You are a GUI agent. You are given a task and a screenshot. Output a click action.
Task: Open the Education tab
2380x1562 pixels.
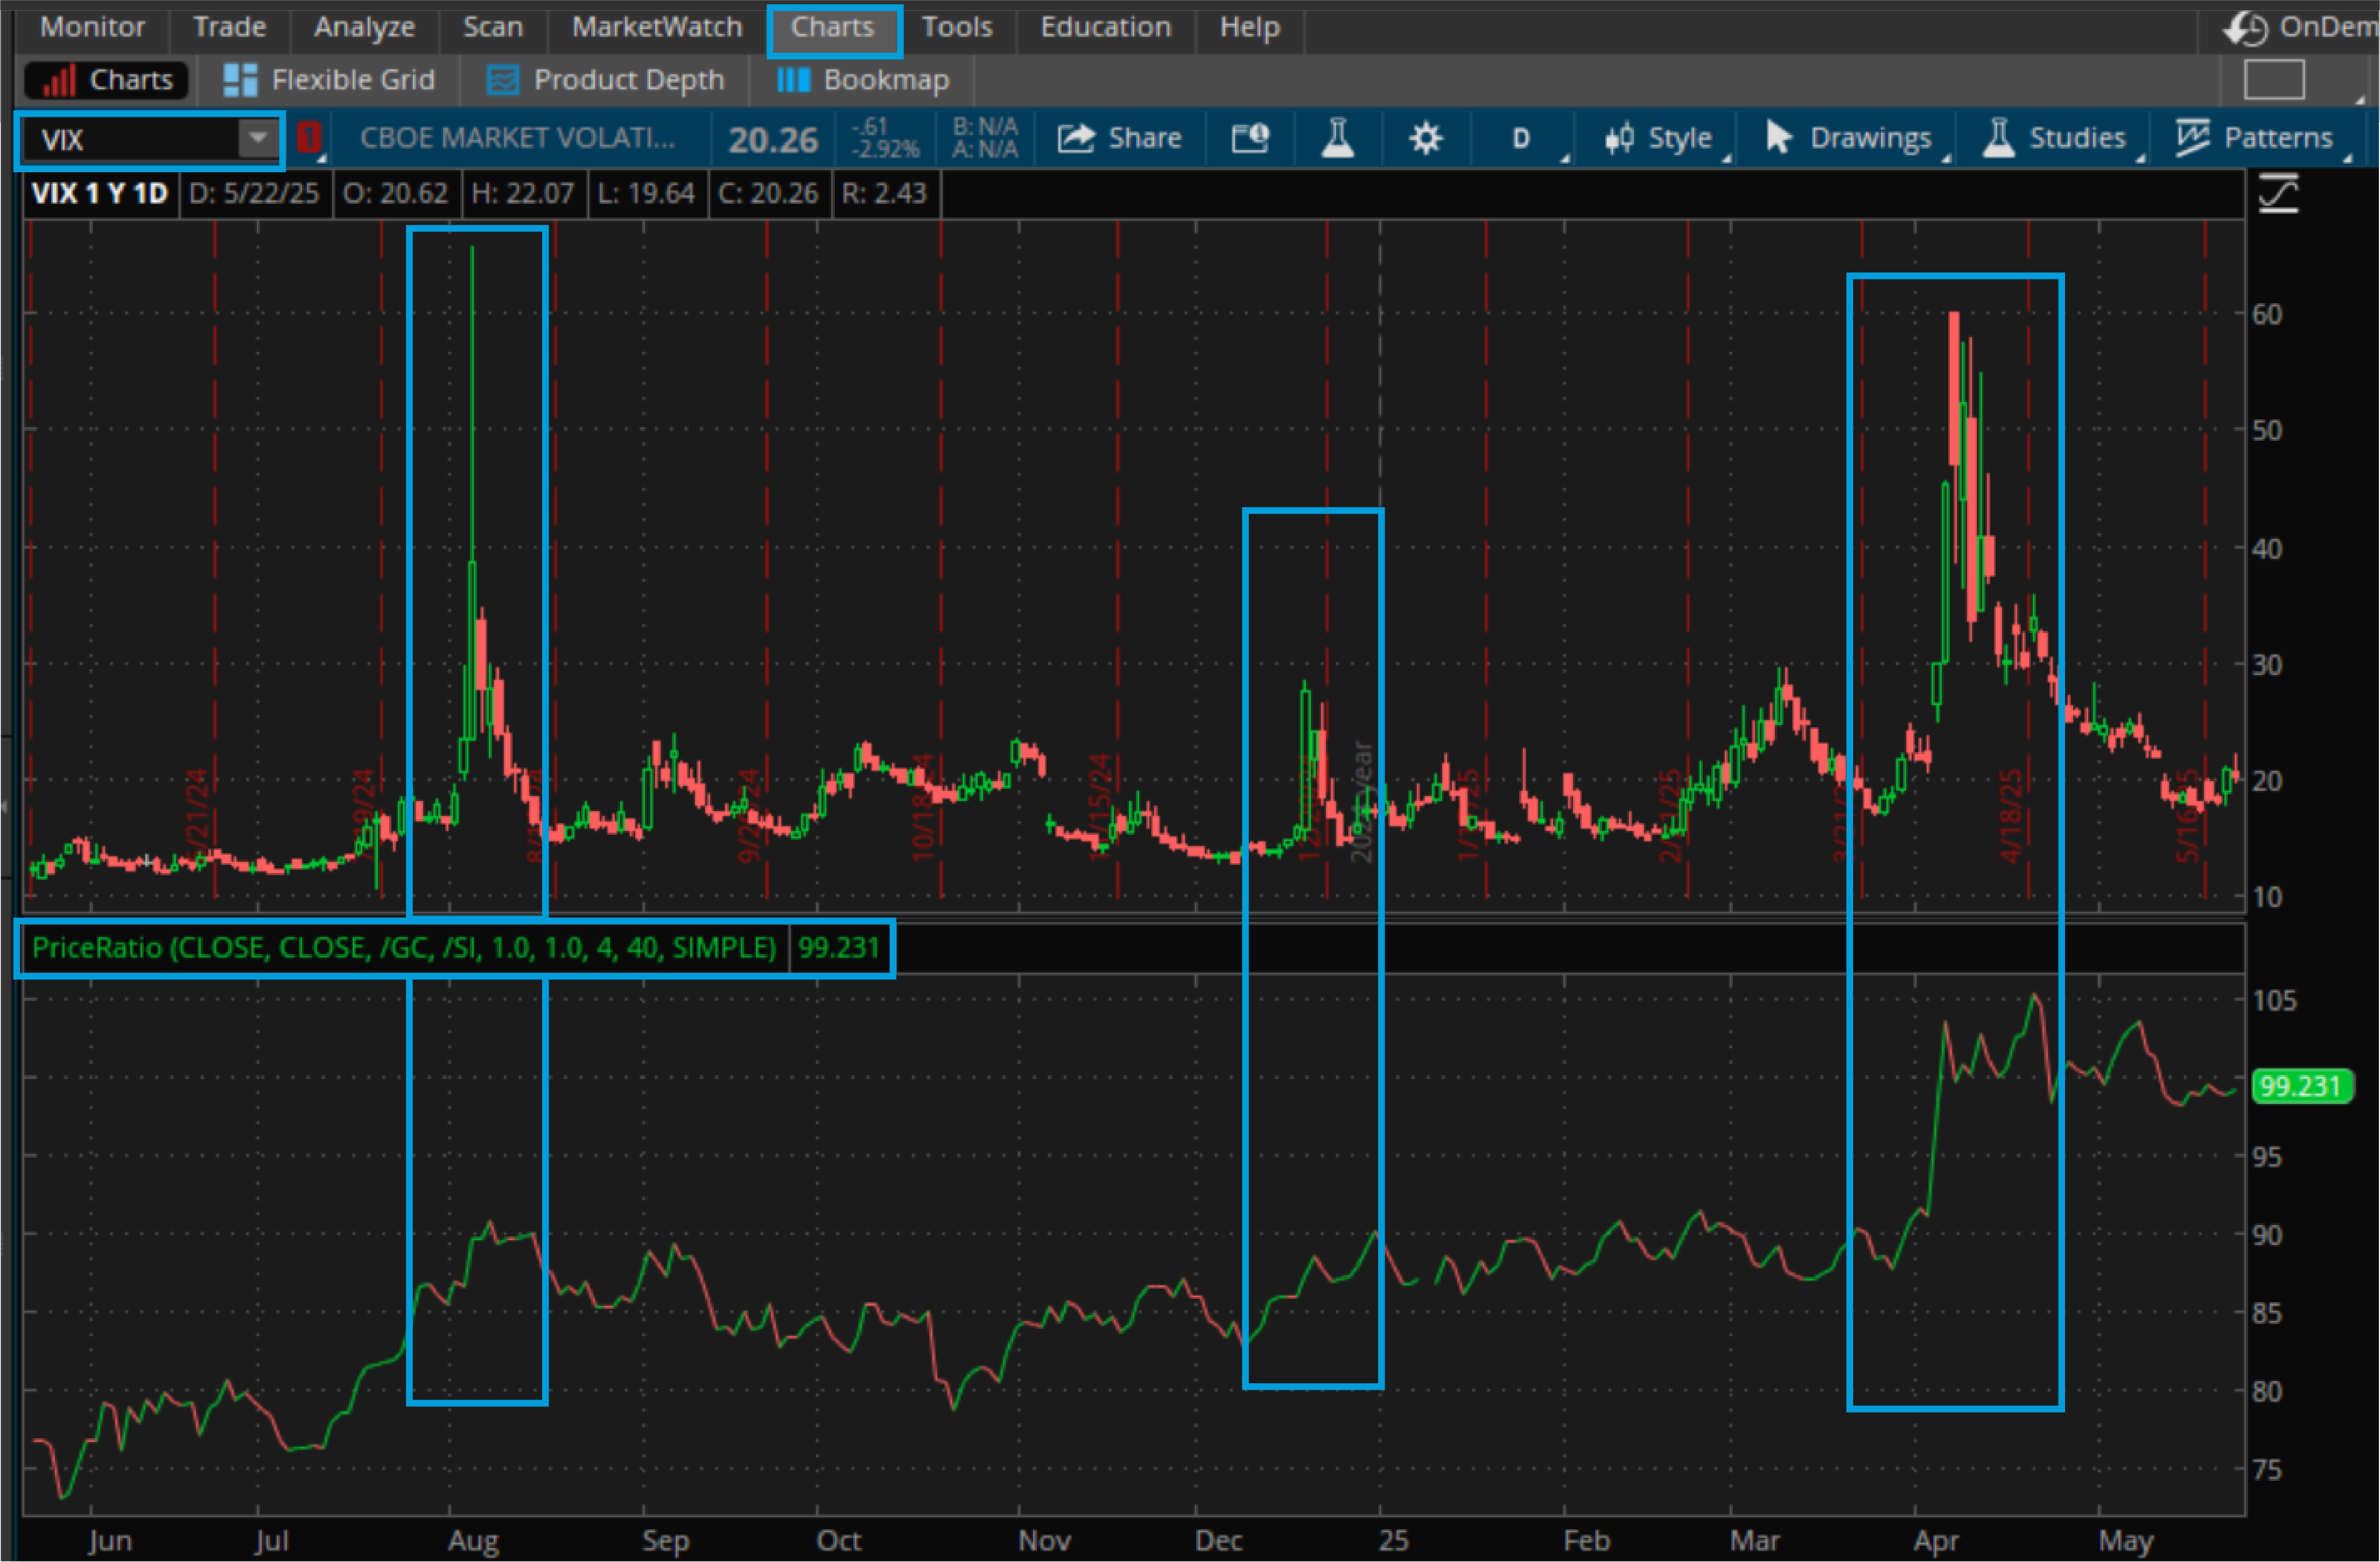(x=1105, y=27)
